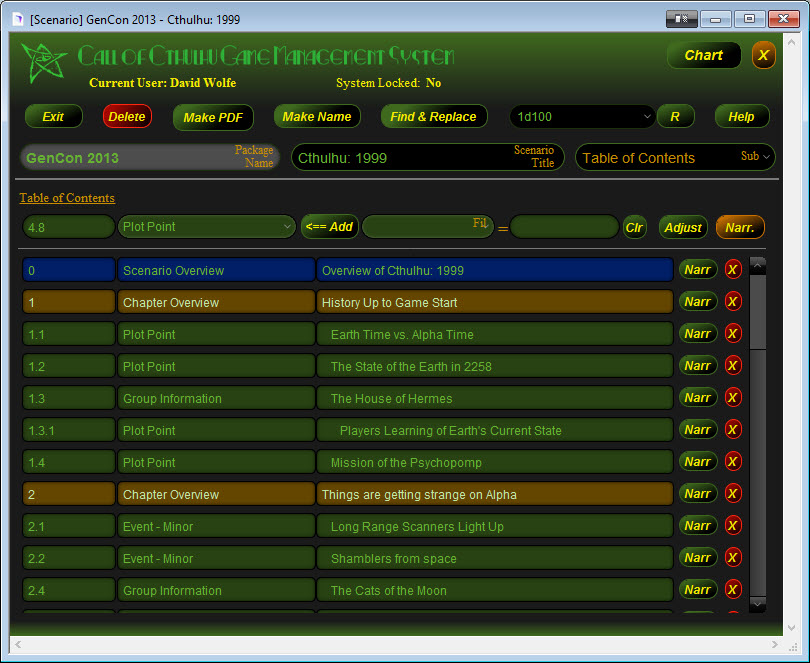This screenshot has width=810, height=663.
Task: Select the Overview of Cthulhu: 1999 title cell
Action: pos(494,270)
